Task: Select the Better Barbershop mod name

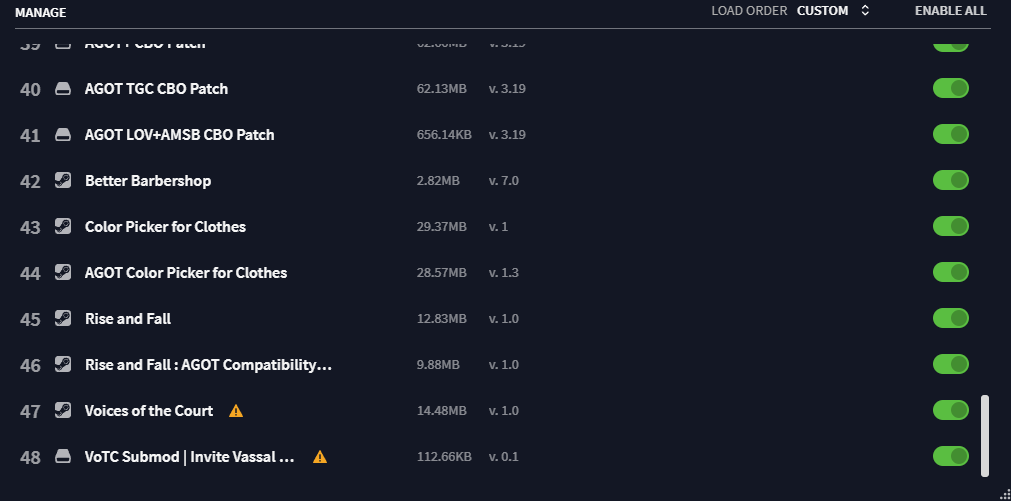Action: point(148,181)
